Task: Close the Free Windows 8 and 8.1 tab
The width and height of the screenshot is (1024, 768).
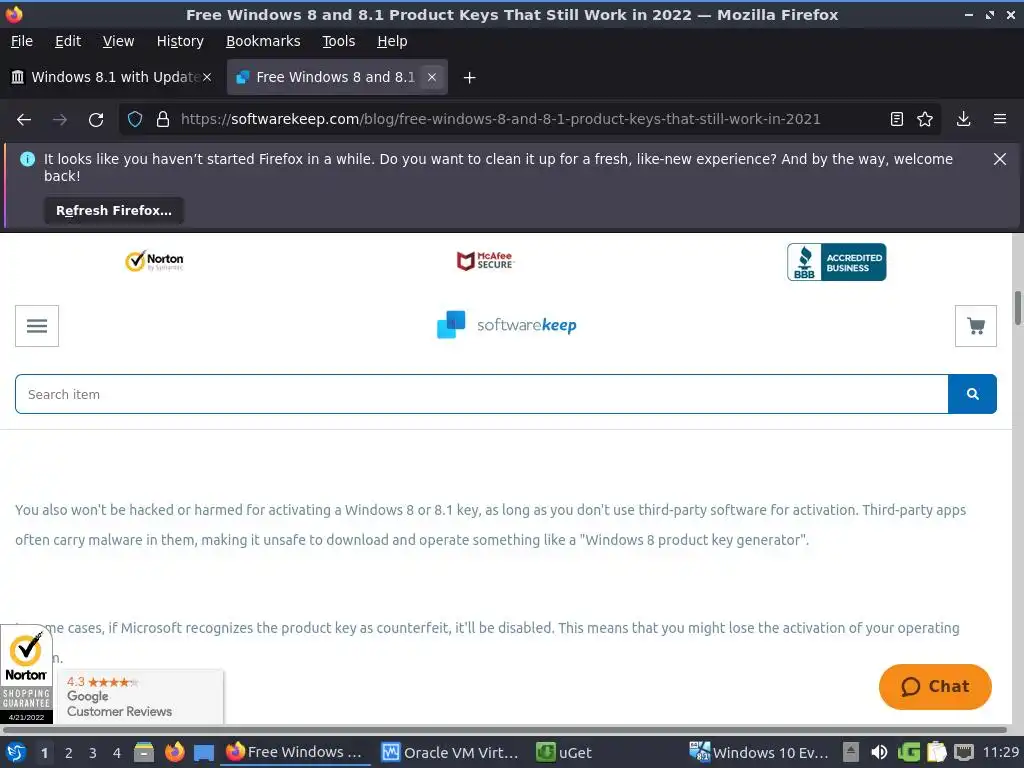Action: pyautogui.click(x=432, y=77)
